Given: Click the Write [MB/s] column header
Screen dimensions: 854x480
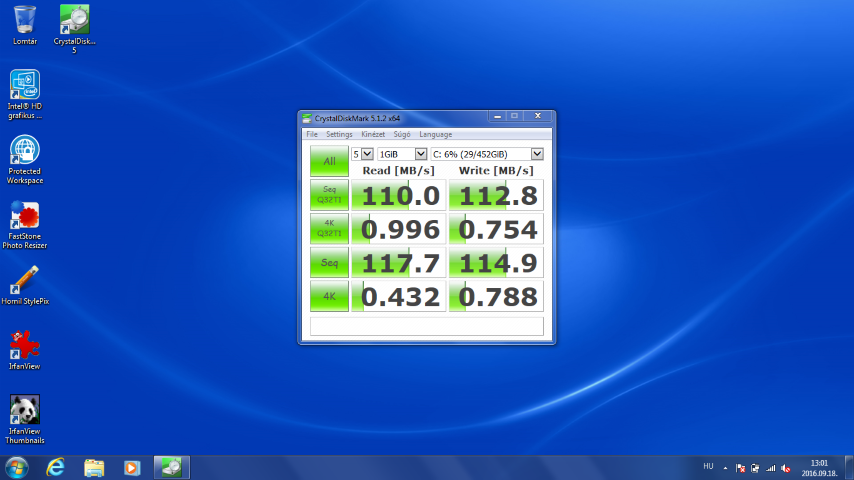Looking at the screenshot, I should point(496,171).
